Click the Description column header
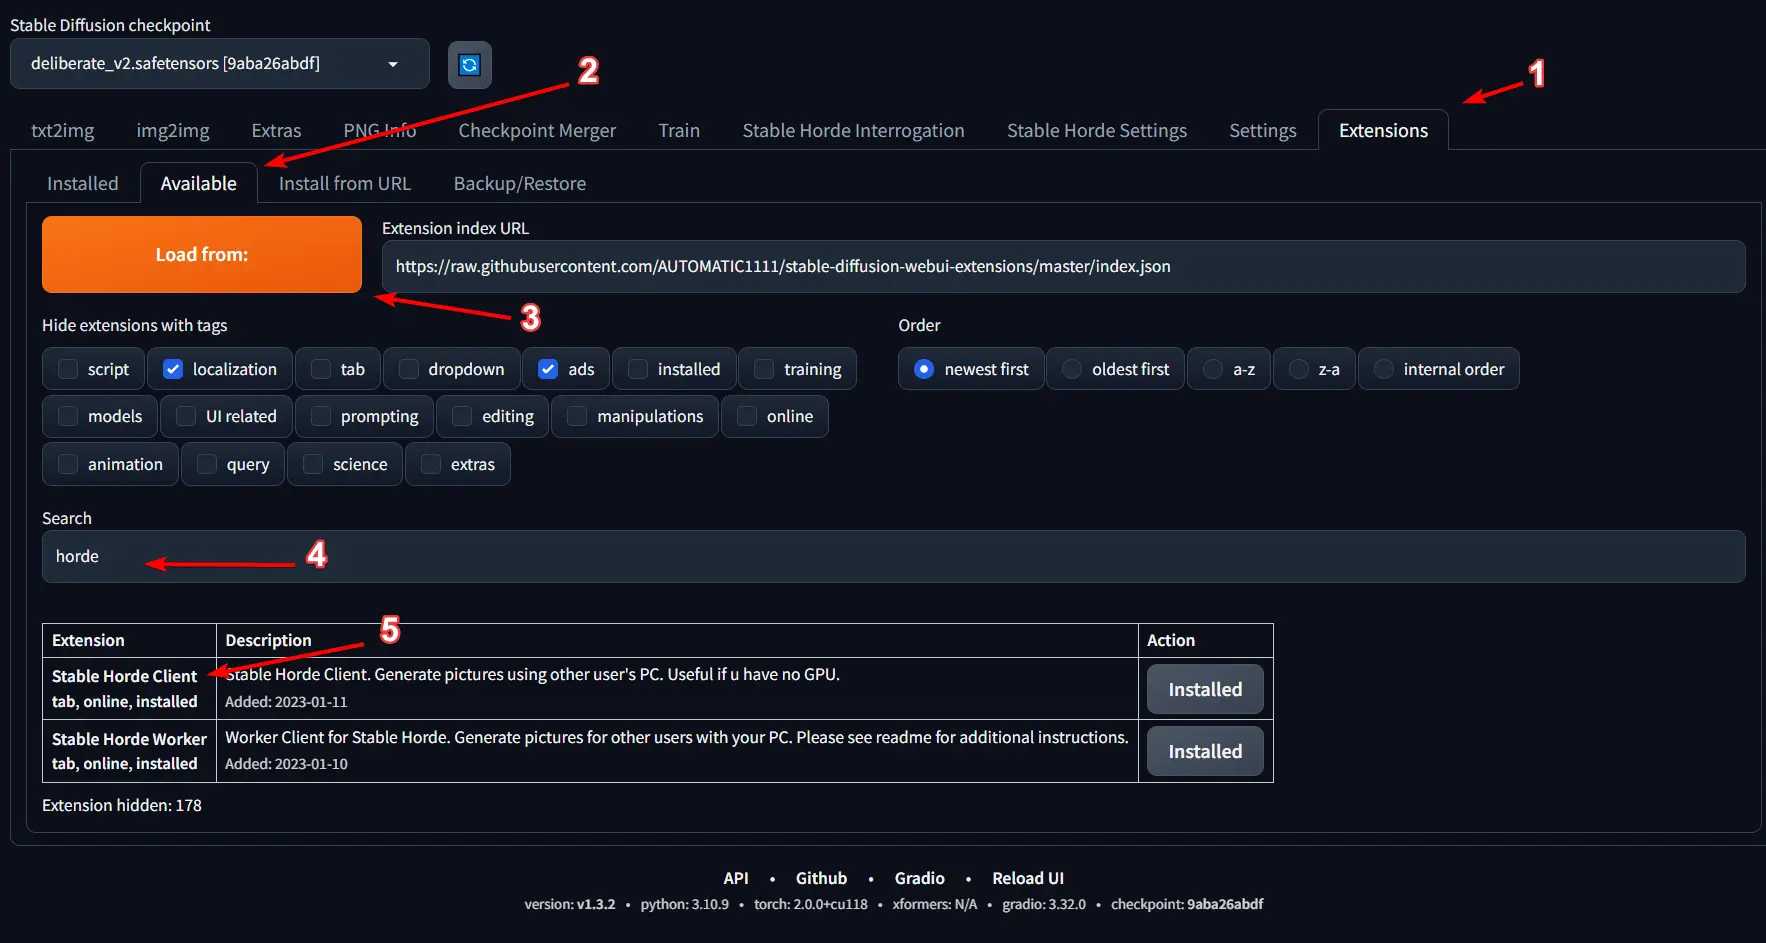 click(x=268, y=640)
